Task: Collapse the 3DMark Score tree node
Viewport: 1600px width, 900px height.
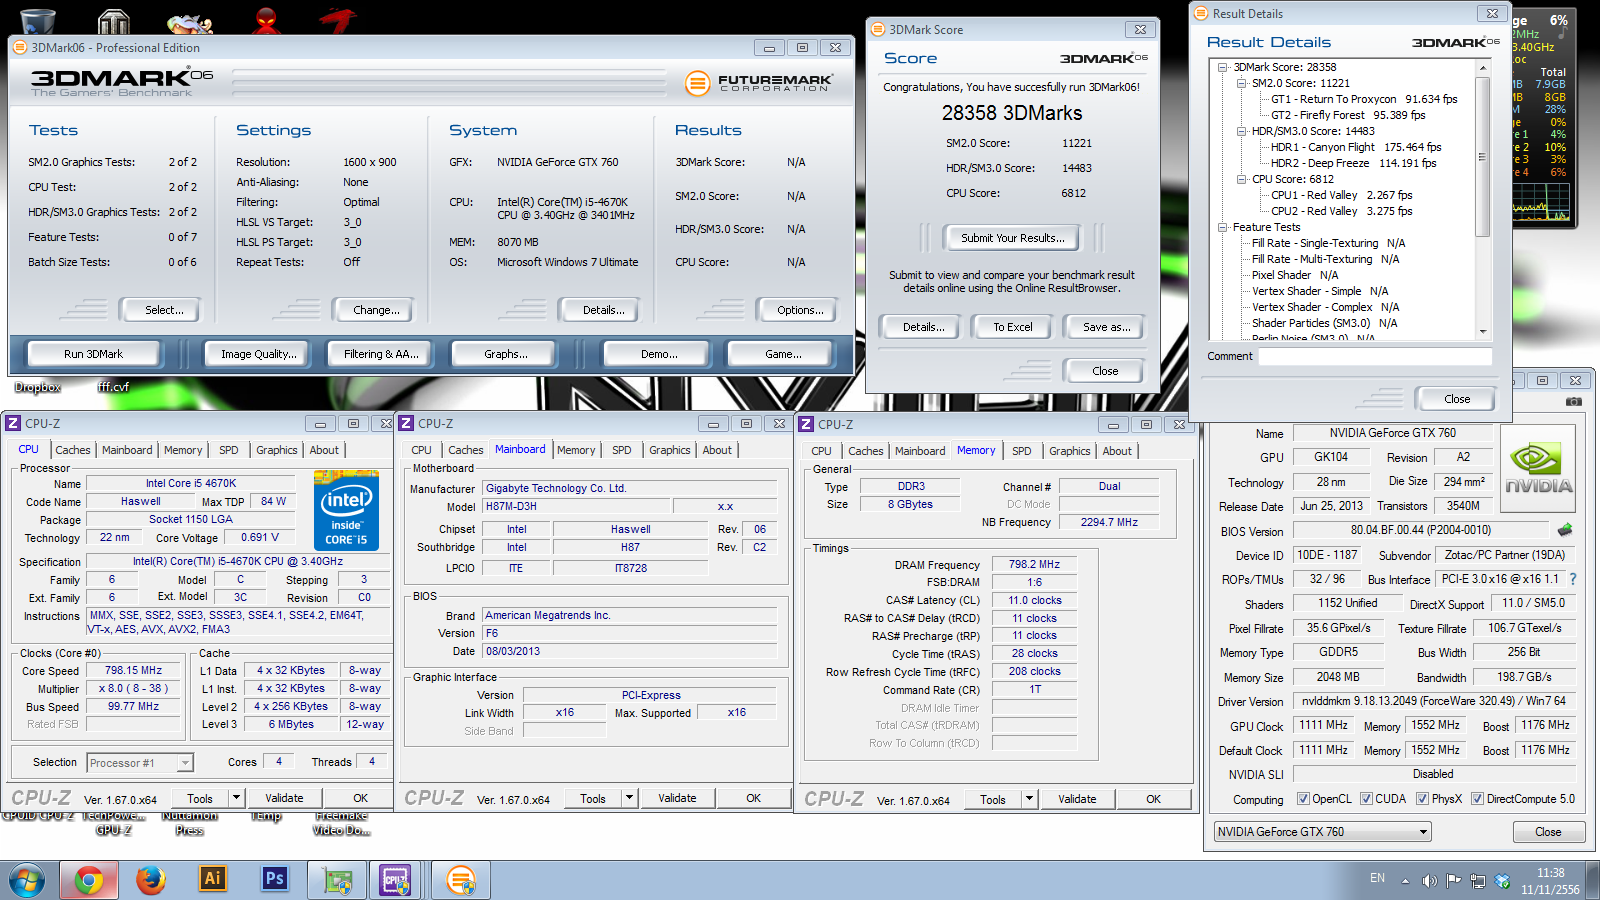Action: (x=1223, y=68)
